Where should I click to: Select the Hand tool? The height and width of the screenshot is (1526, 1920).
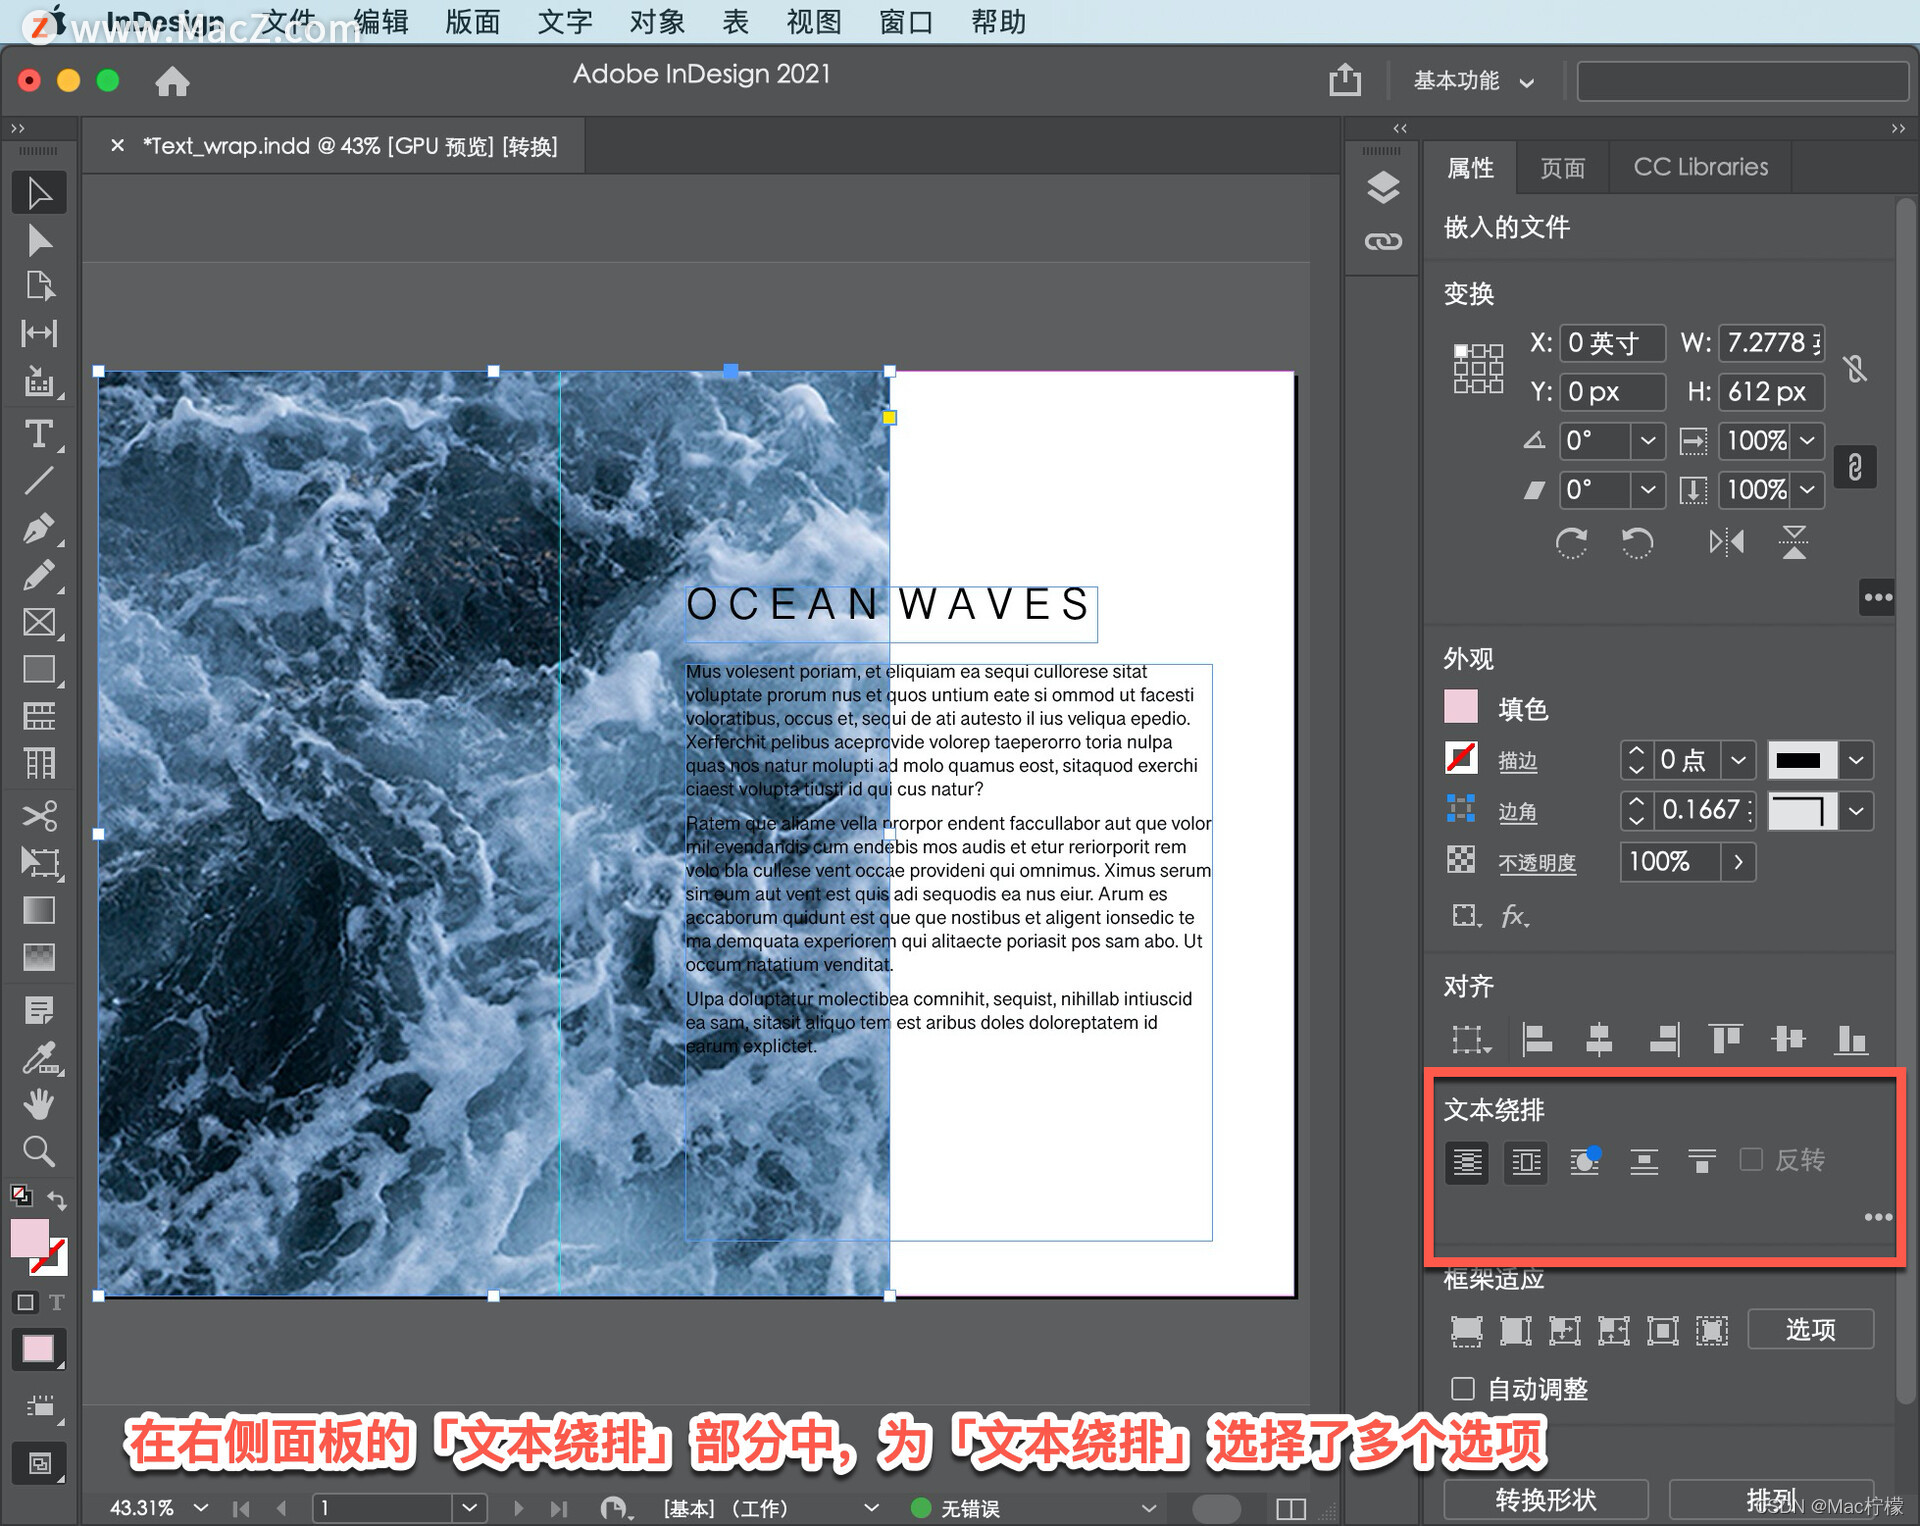click(38, 1104)
